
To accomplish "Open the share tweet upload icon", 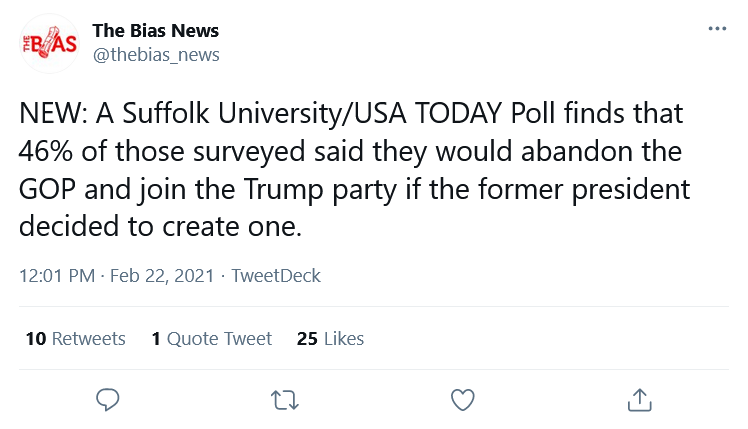I will click(x=639, y=400).
